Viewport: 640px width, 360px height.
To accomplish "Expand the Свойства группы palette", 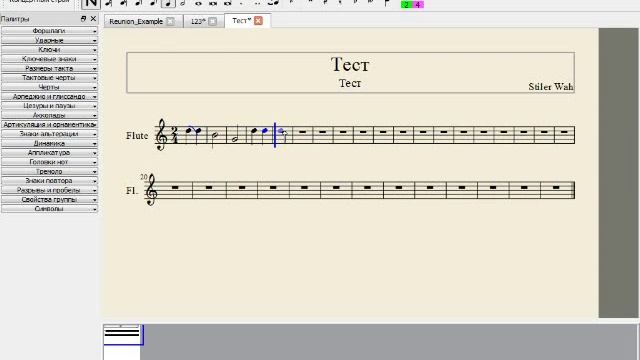I will 49,199.
